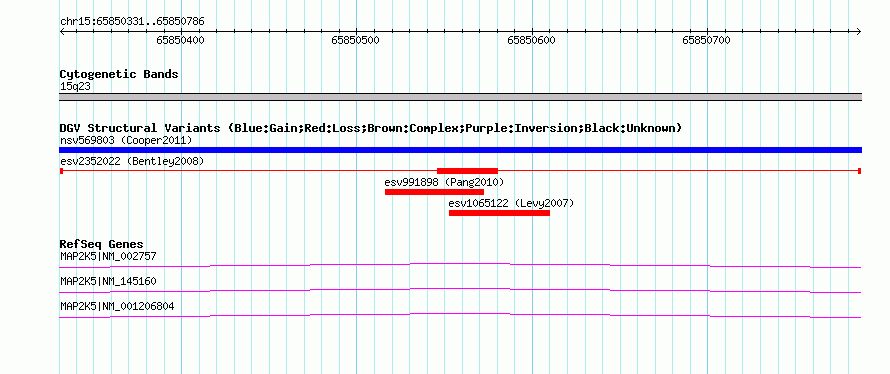Select the red esv991898 loss bar
Image resolution: width=890 pixels, height=374 pixels.
(x=434, y=192)
